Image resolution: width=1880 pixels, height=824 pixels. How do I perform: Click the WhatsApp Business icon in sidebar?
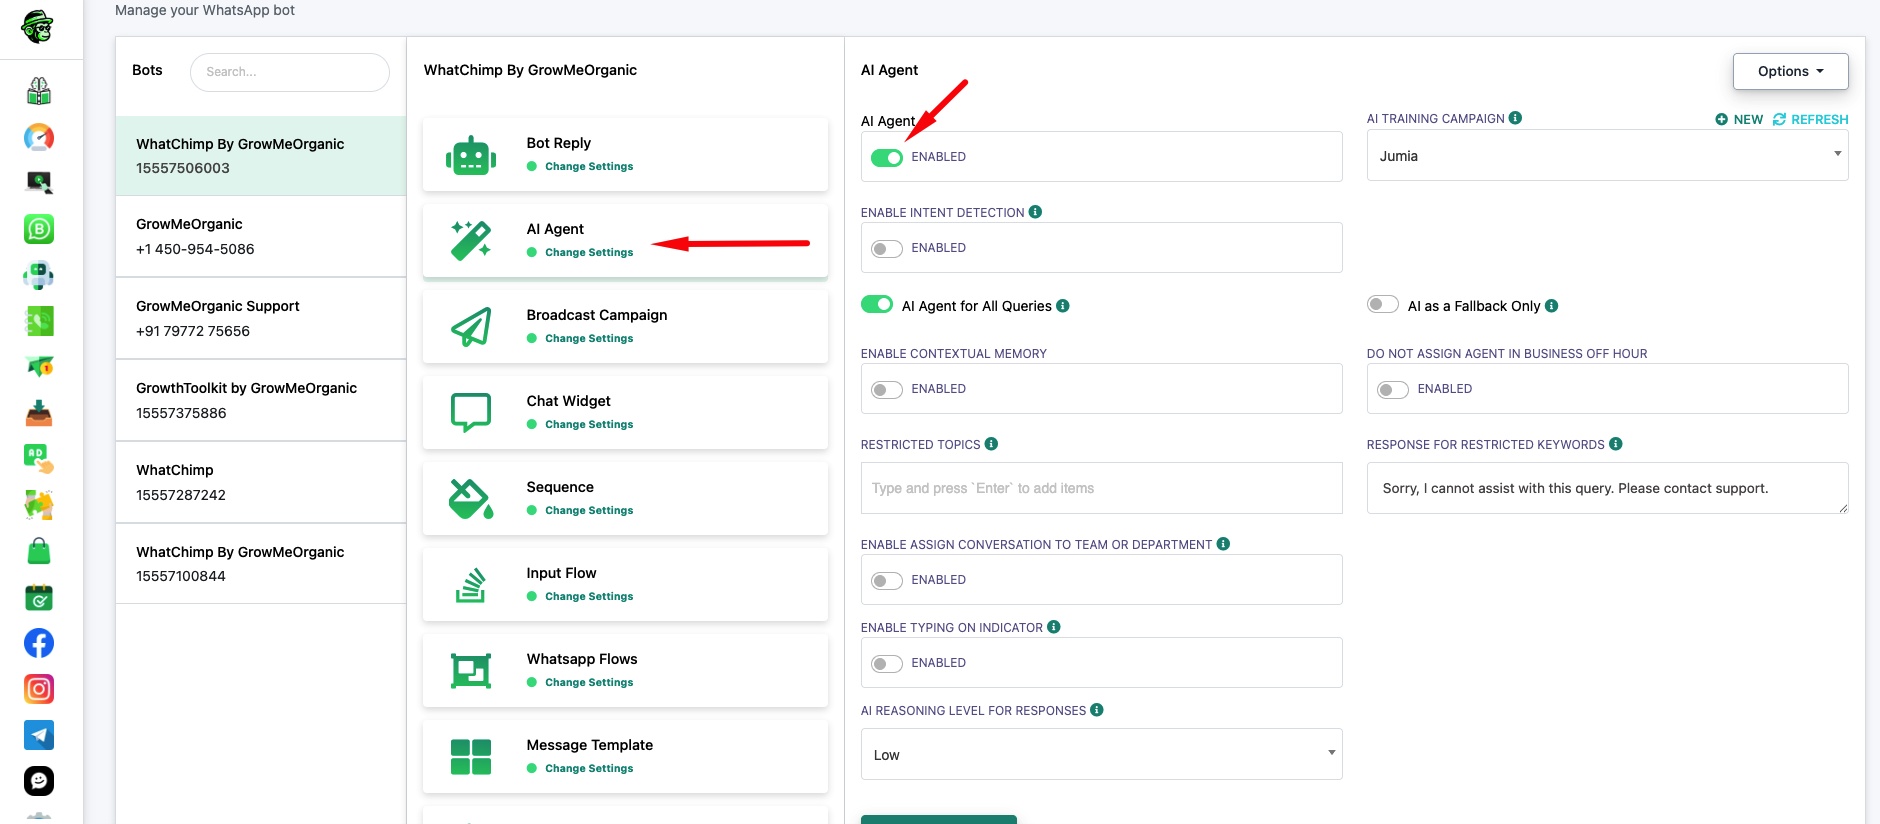39,229
